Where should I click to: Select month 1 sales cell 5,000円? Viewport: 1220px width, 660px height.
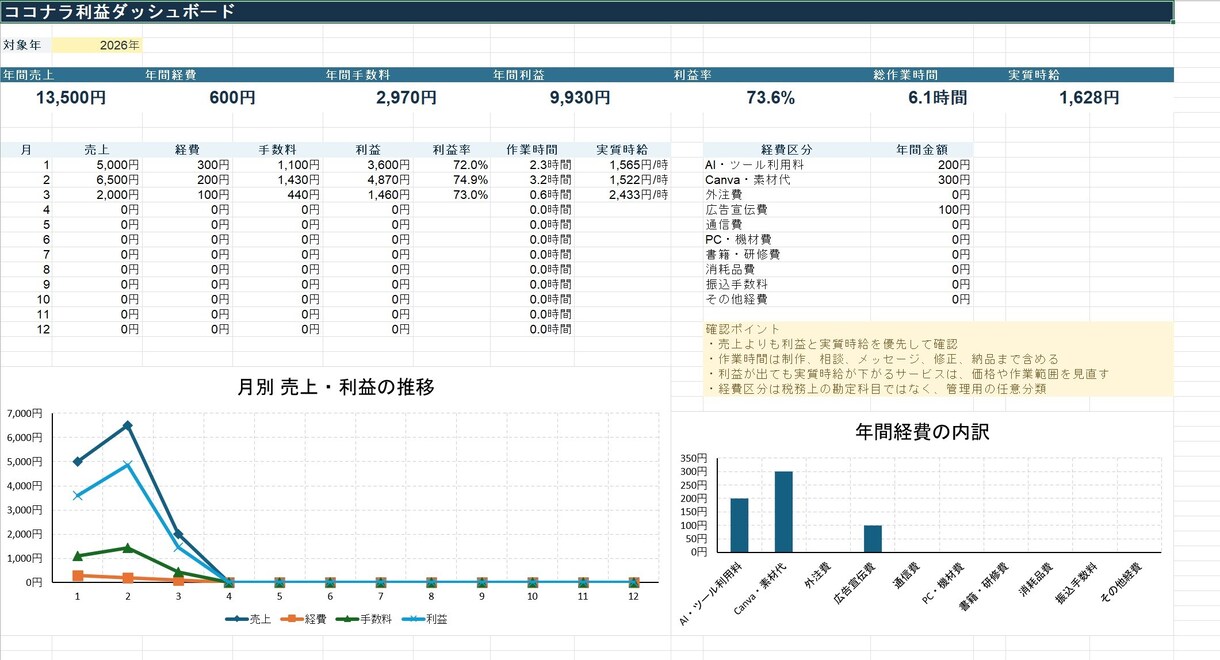point(97,165)
